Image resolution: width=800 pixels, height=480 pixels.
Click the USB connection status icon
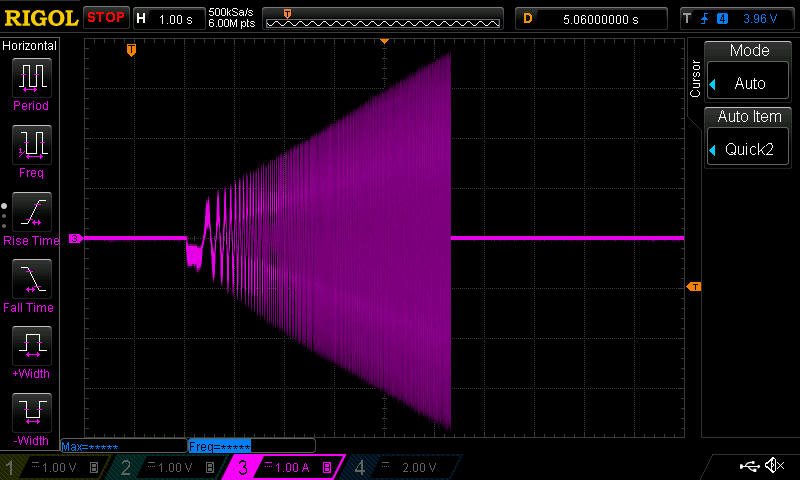(749, 465)
